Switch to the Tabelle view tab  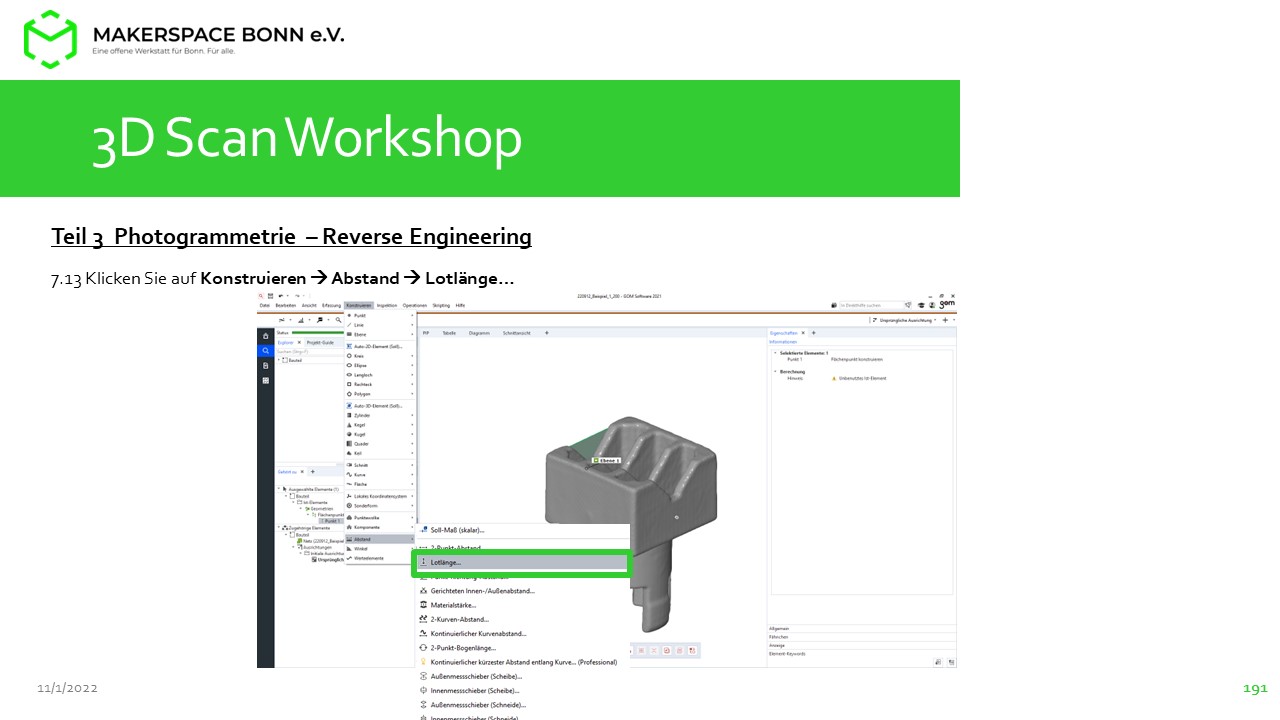[449, 332]
